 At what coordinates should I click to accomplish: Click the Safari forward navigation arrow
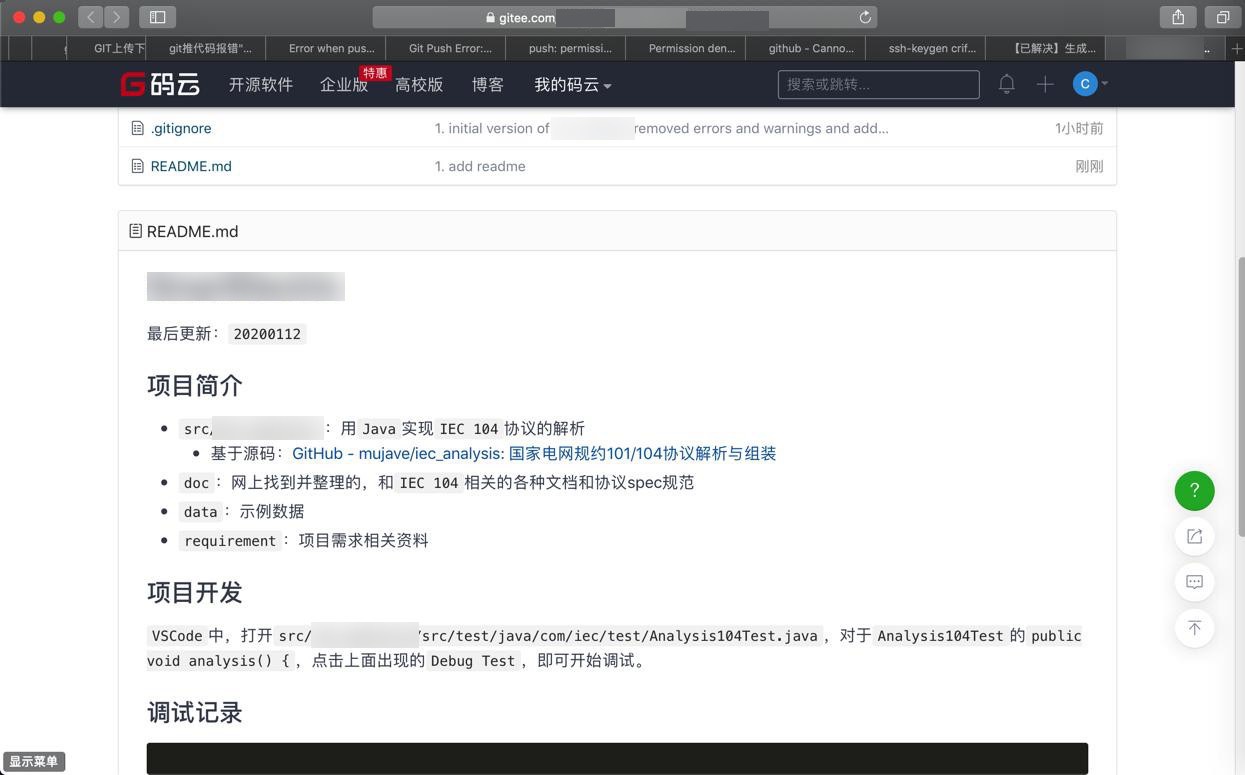tap(117, 17)
